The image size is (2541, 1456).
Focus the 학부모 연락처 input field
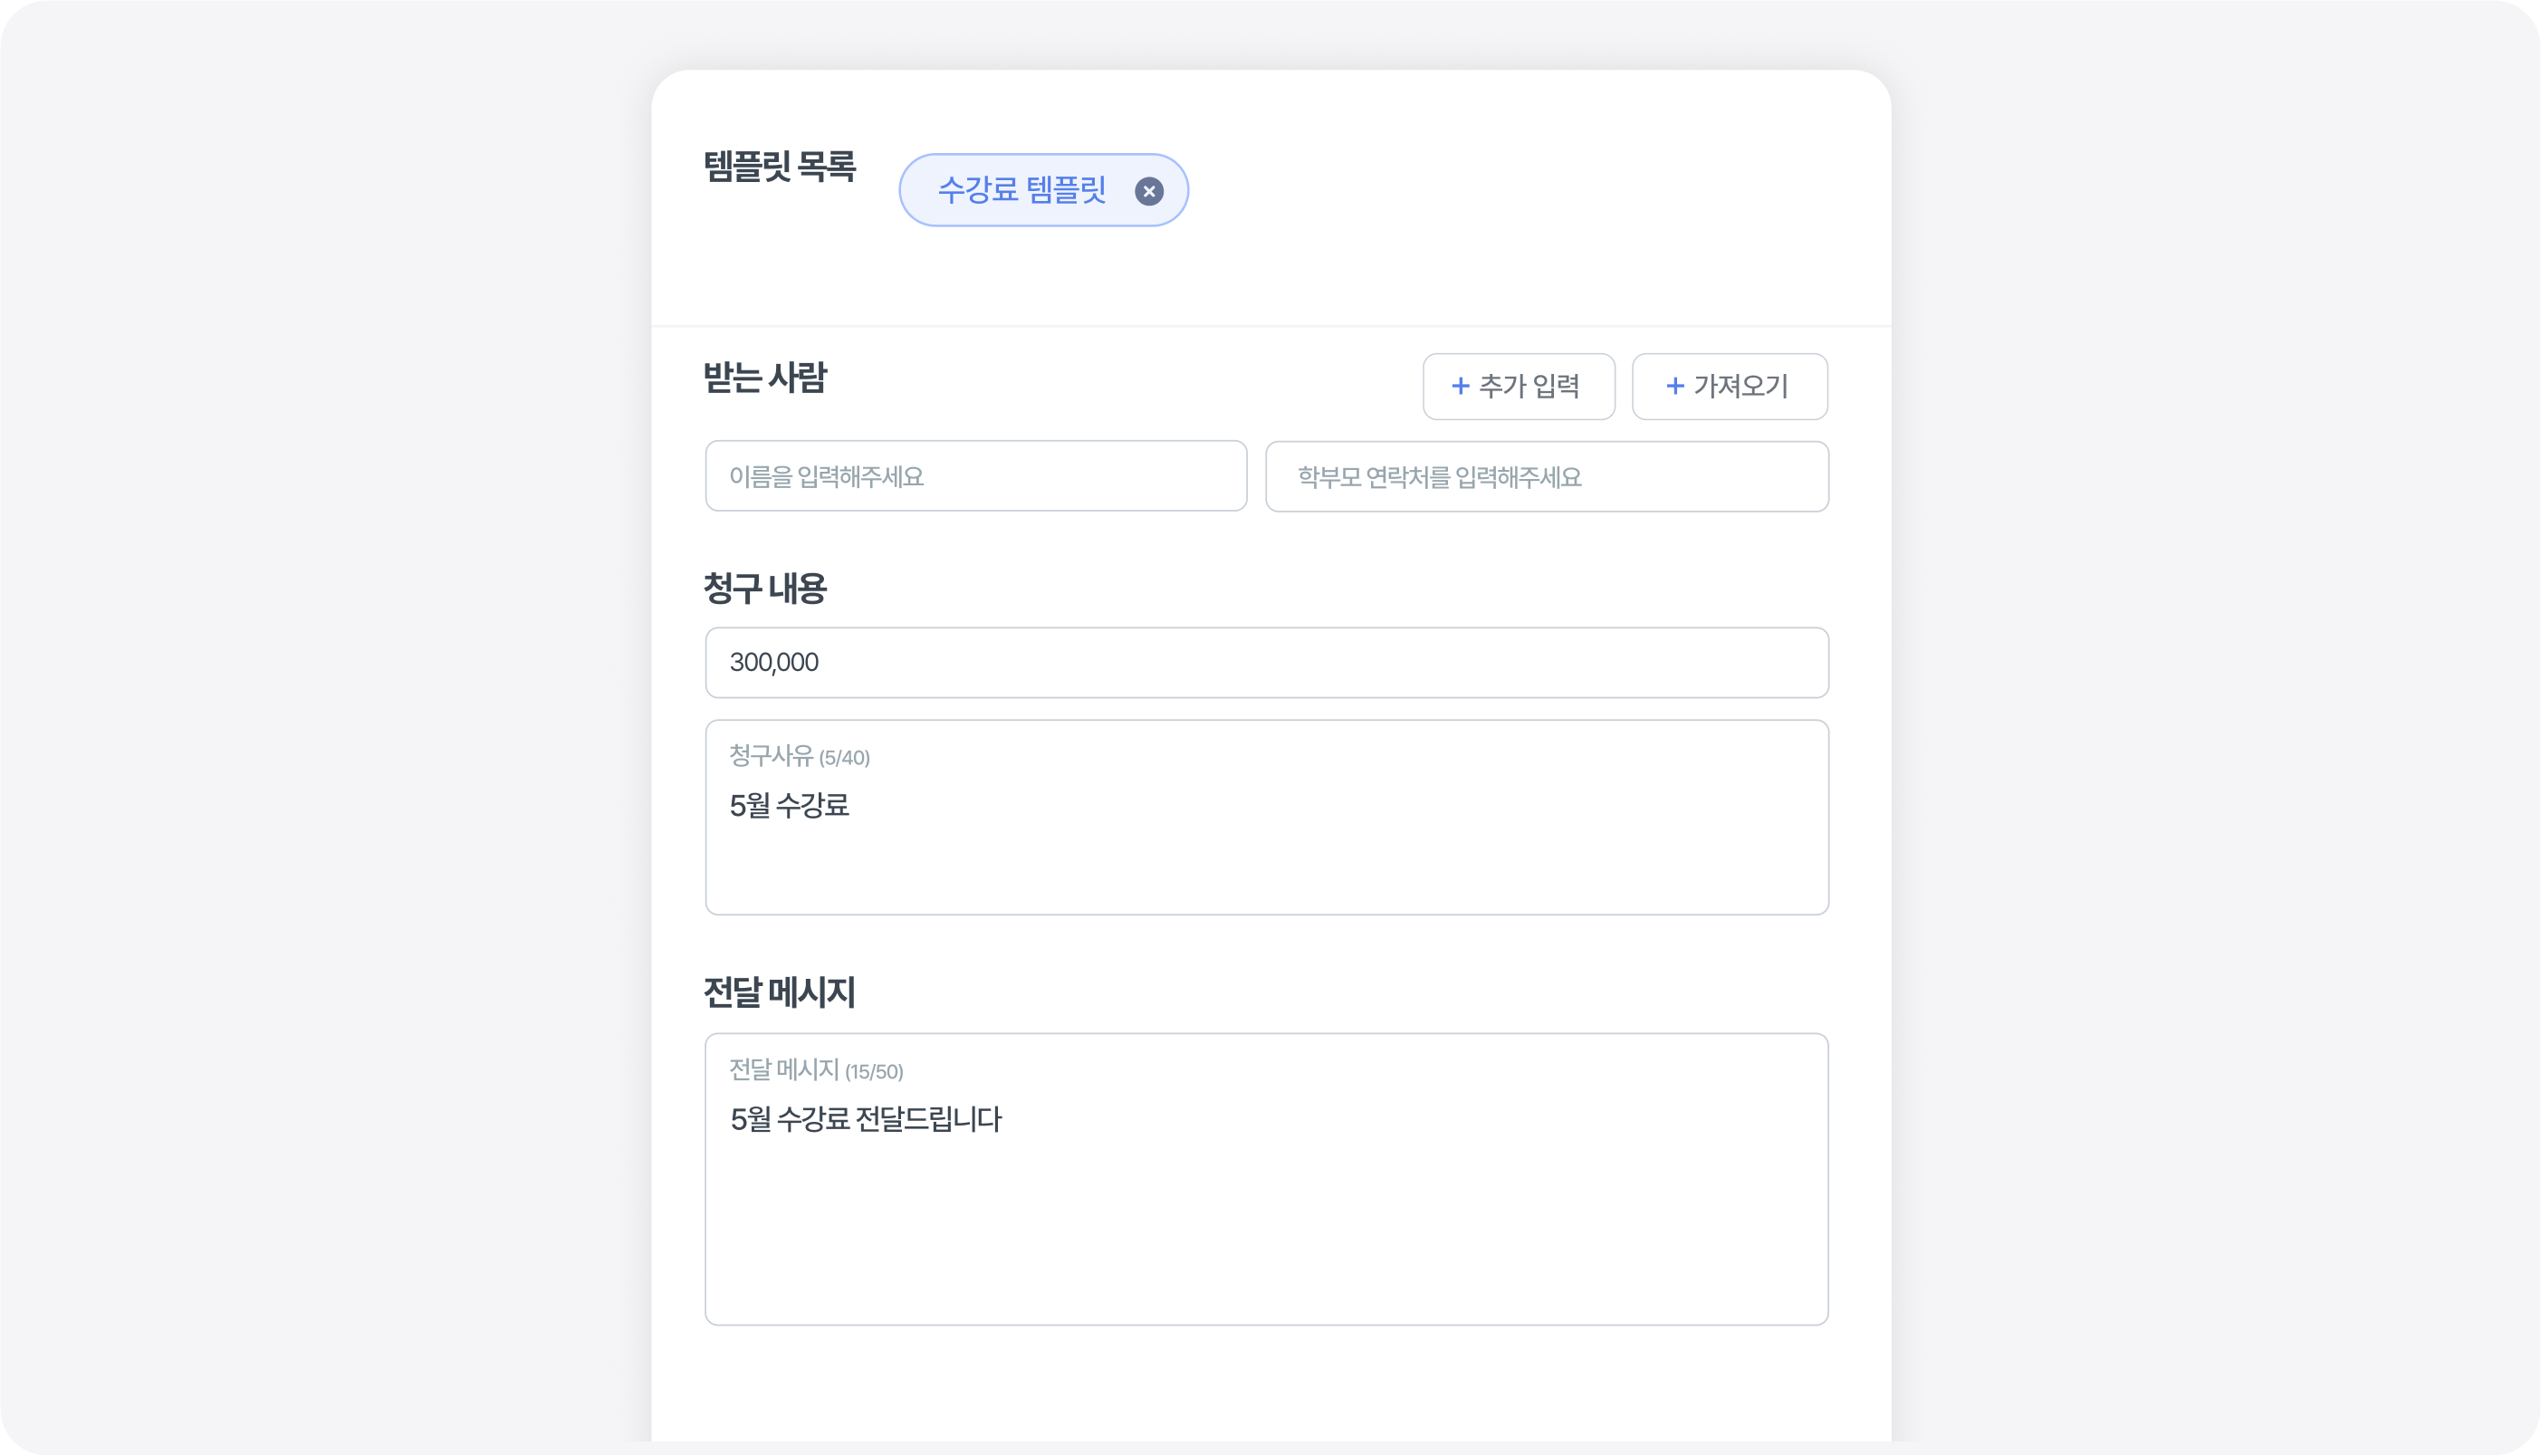(1546, 477)
